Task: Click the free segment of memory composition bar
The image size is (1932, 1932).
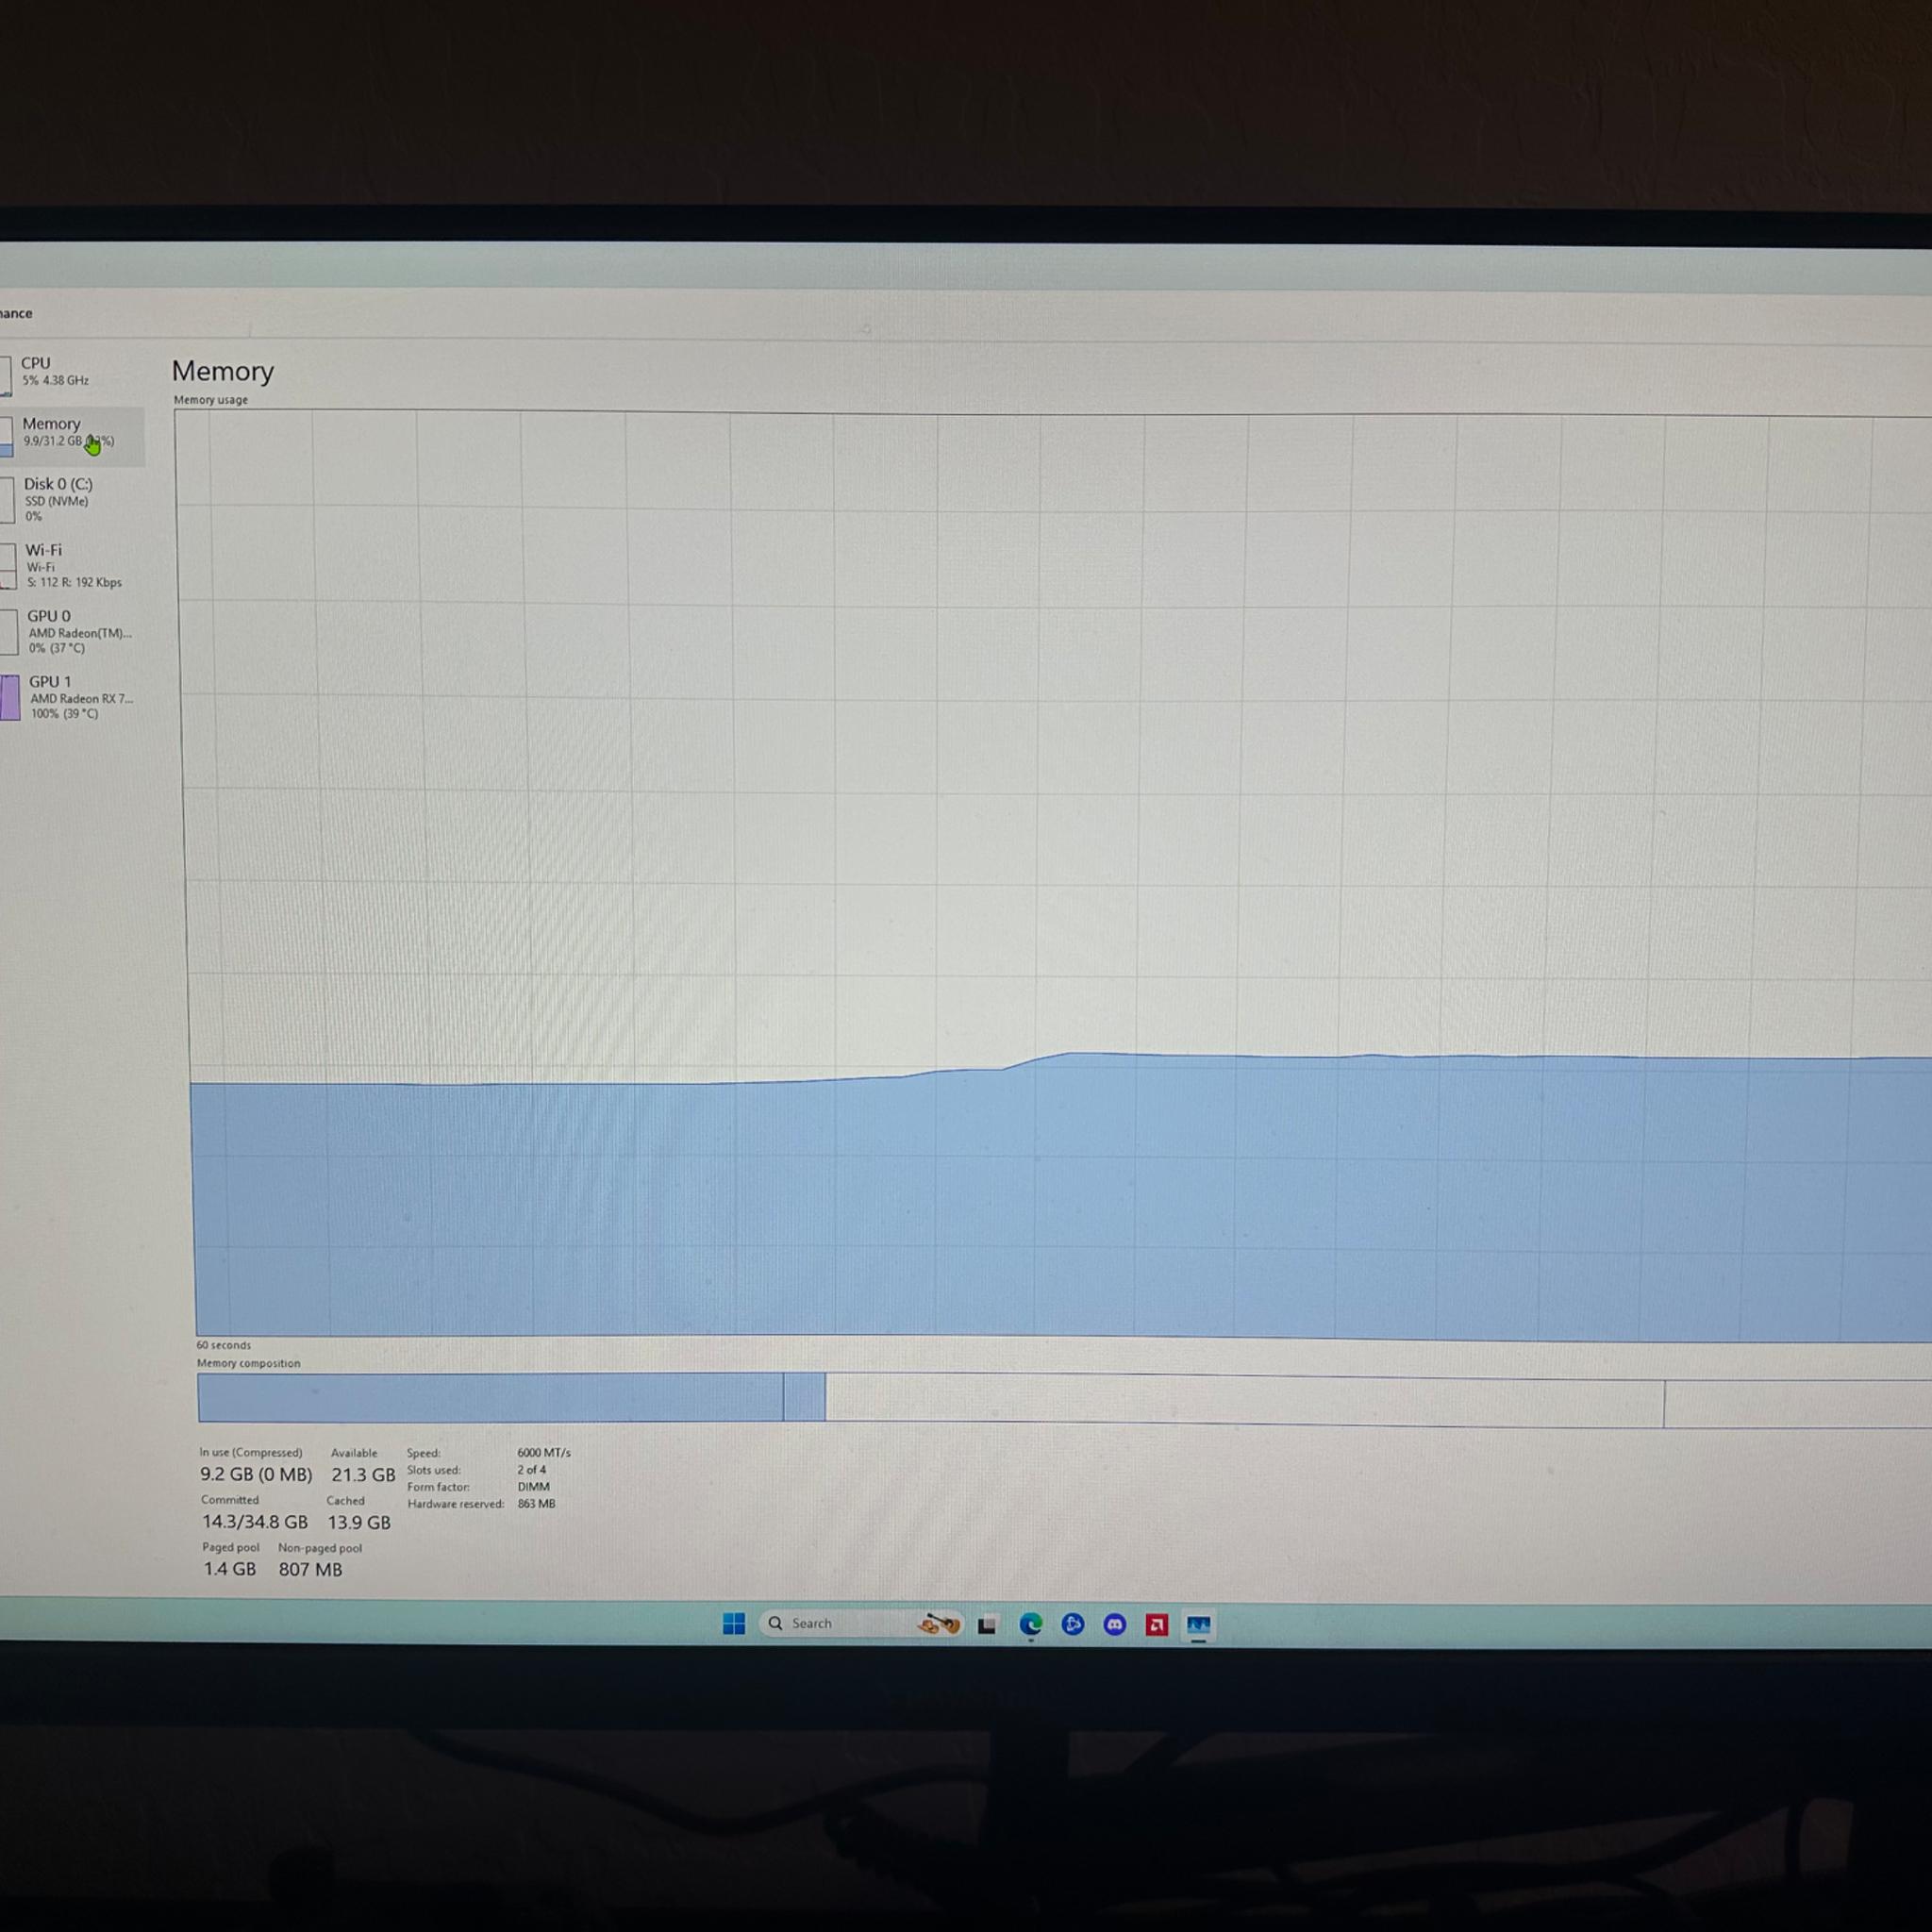Action: pos(1798,1405)
